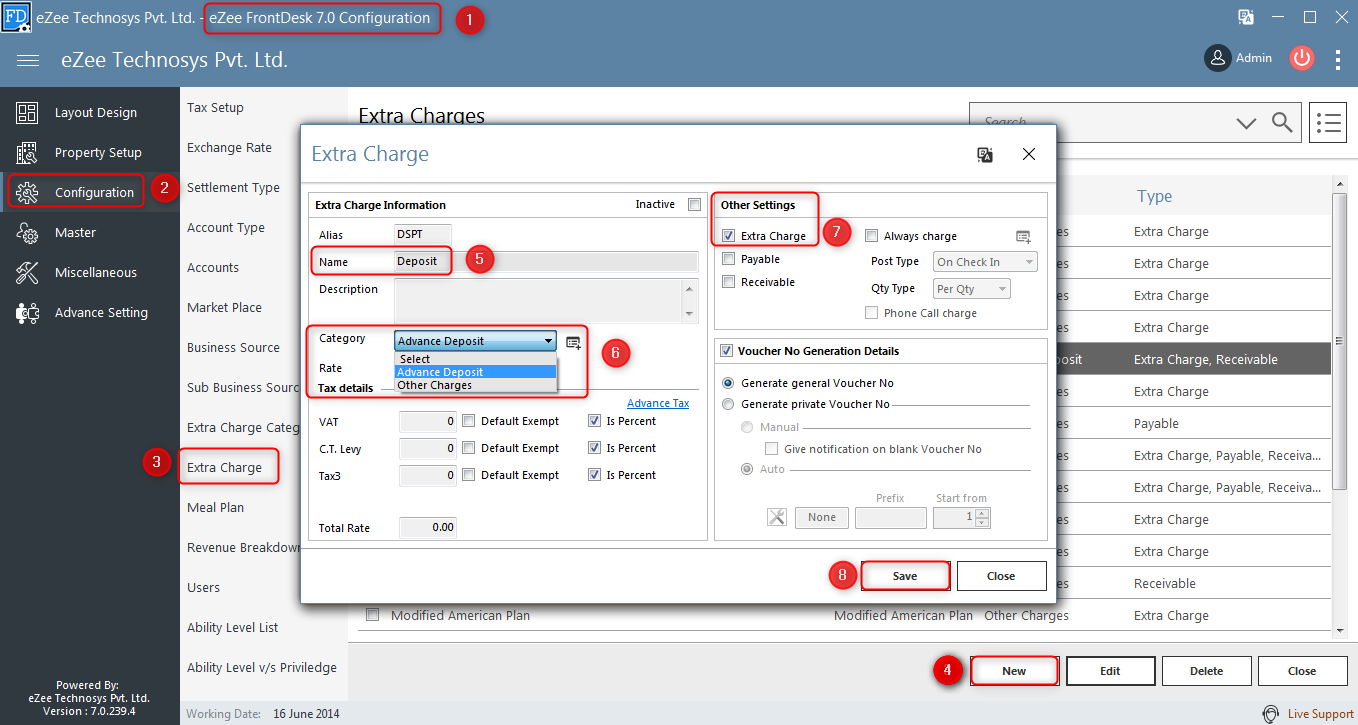The height and width of the screenshot is (725, 1358).
Task: Increase the Start from stepper value
Action: tap(983, 513)
